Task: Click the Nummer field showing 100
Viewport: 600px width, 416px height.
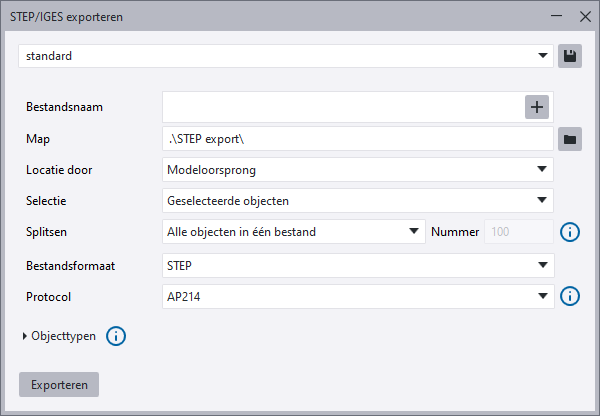Action: tap(518, 233)
